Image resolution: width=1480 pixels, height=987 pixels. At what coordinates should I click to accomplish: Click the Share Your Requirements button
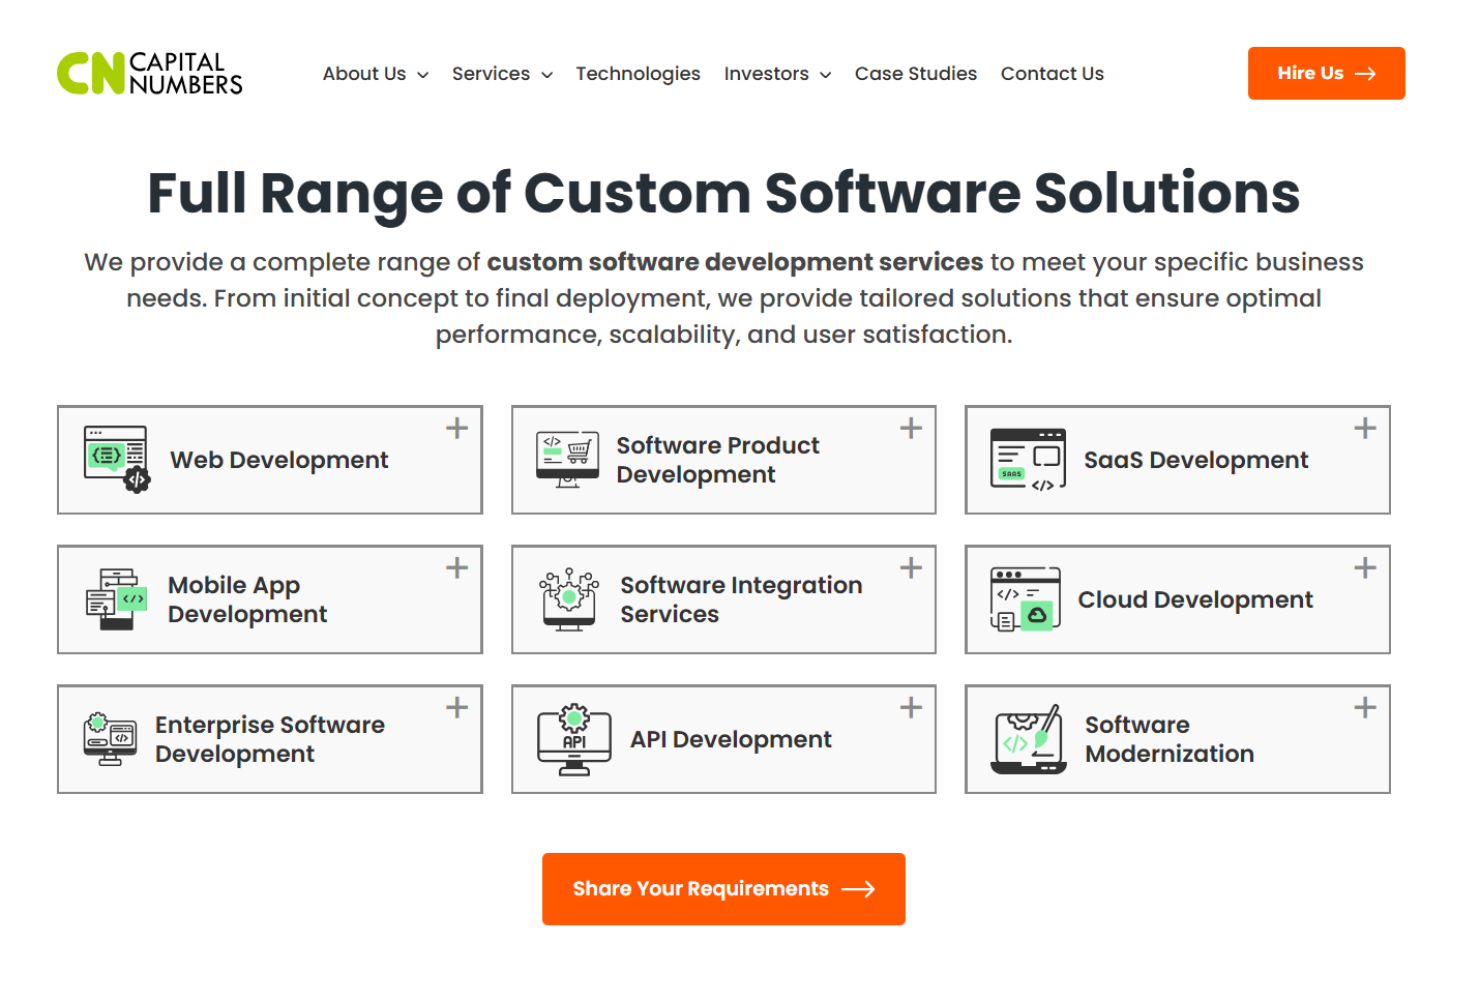click(723, 889)
